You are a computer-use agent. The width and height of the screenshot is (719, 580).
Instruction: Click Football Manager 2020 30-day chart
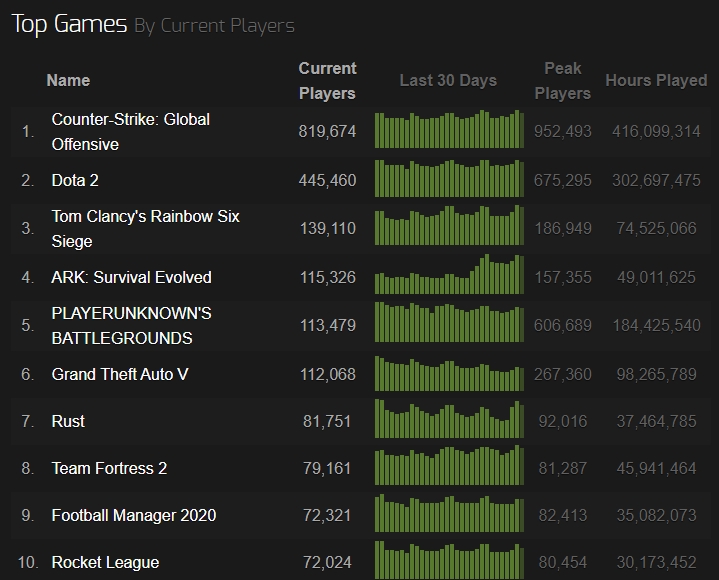point(449,513)
